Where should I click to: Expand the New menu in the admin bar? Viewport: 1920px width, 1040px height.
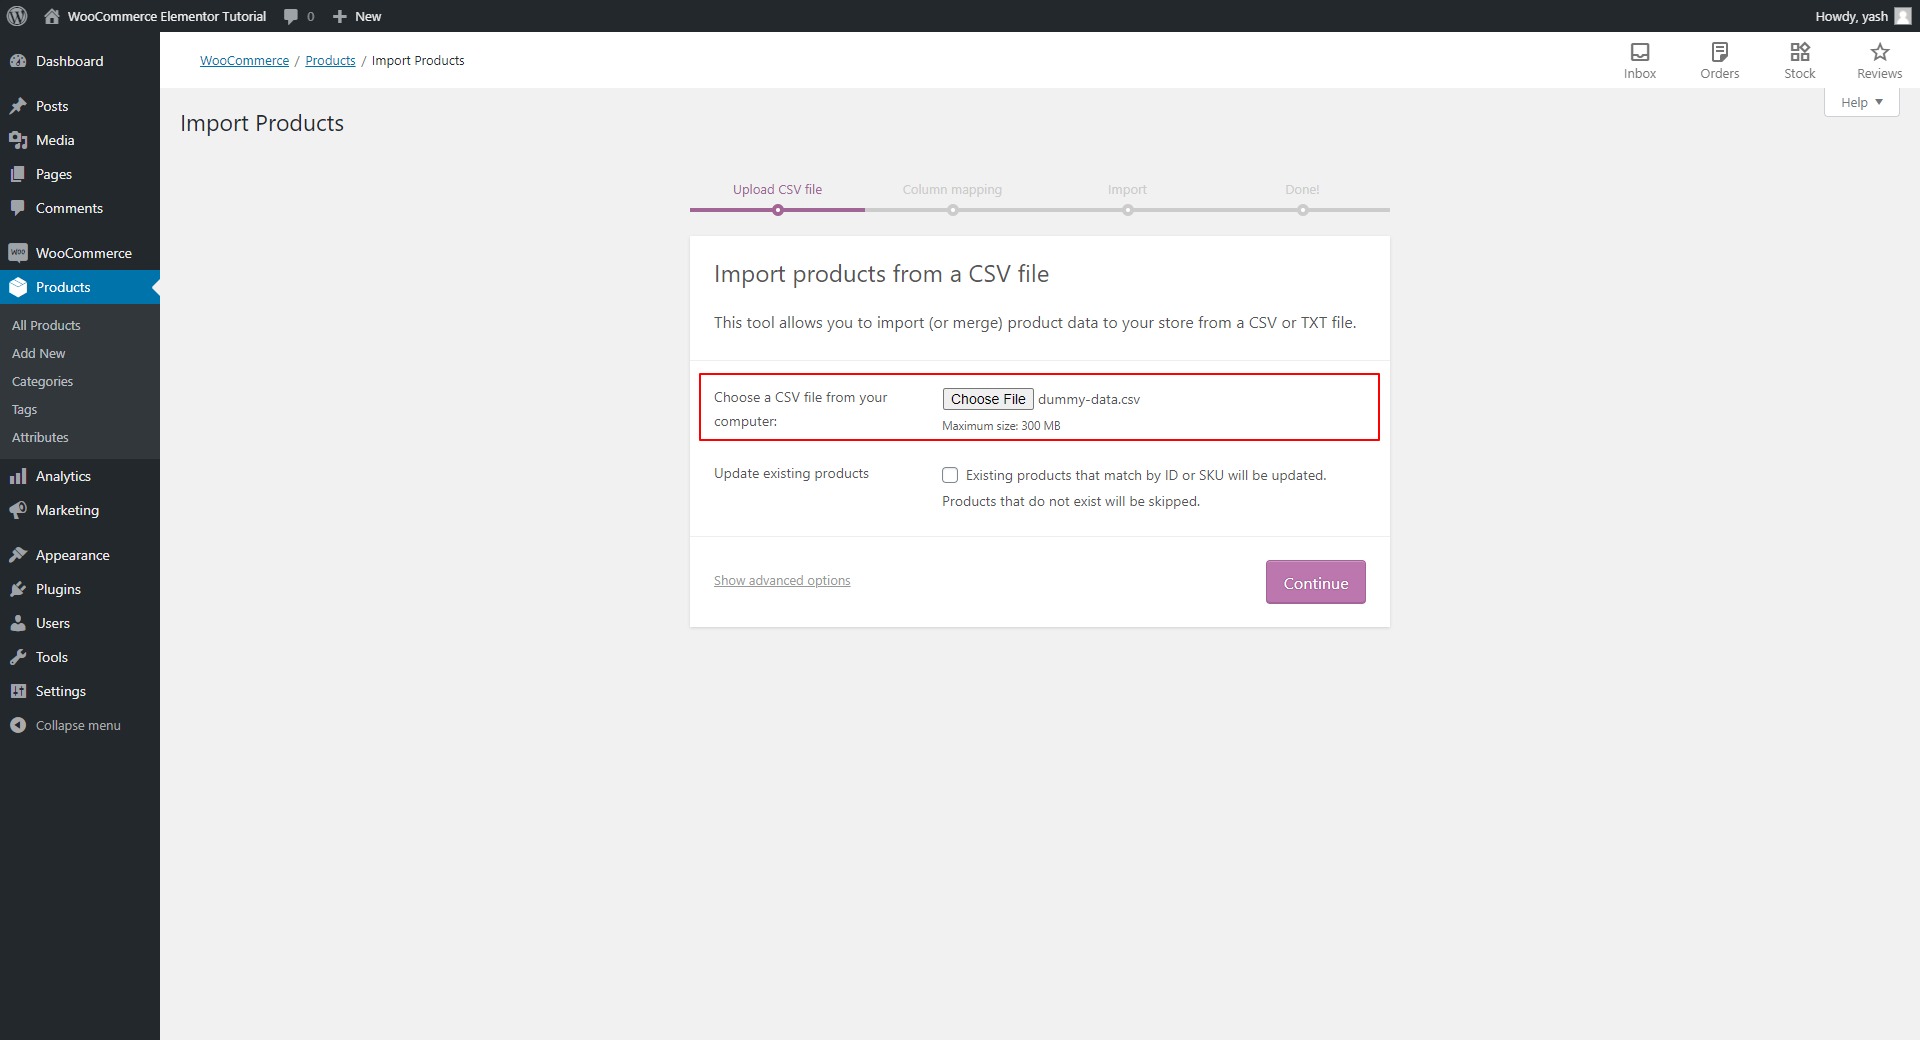[356, 16]
